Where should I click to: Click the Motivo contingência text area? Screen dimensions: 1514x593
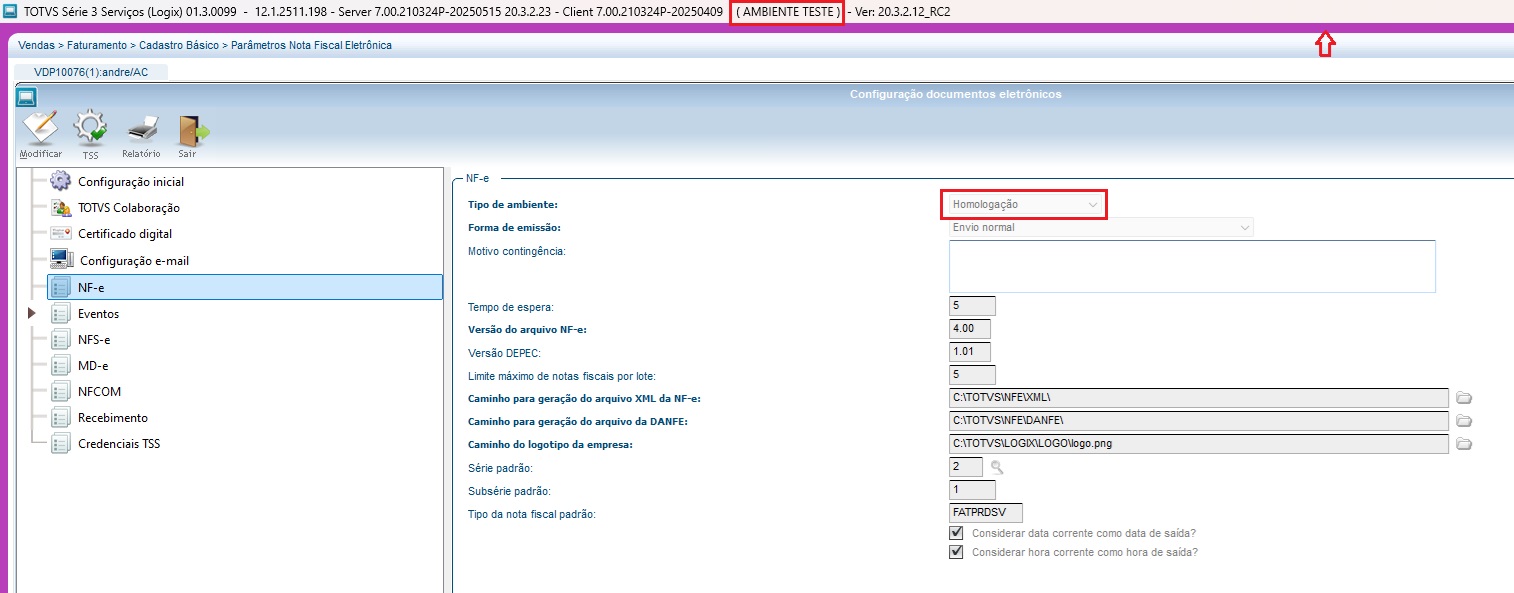[x=1192, y=266]
